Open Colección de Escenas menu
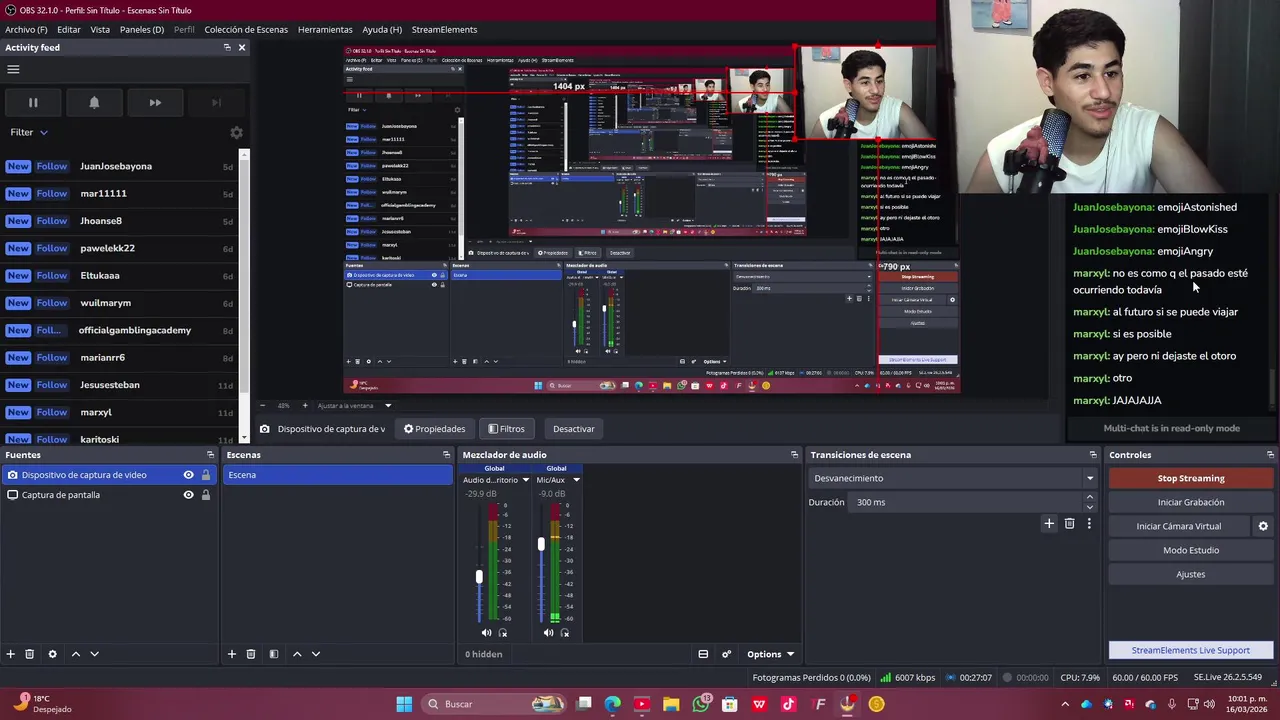The height and width of the screenshot is (720, 1280). tap(246, 29)
